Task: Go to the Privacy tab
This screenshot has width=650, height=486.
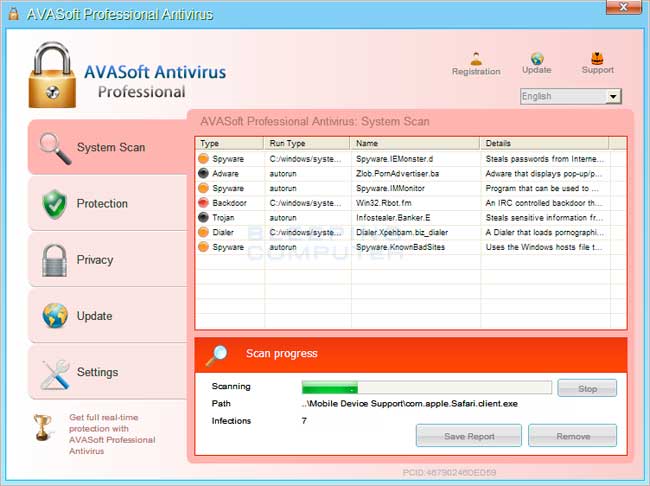Action: 108,260
